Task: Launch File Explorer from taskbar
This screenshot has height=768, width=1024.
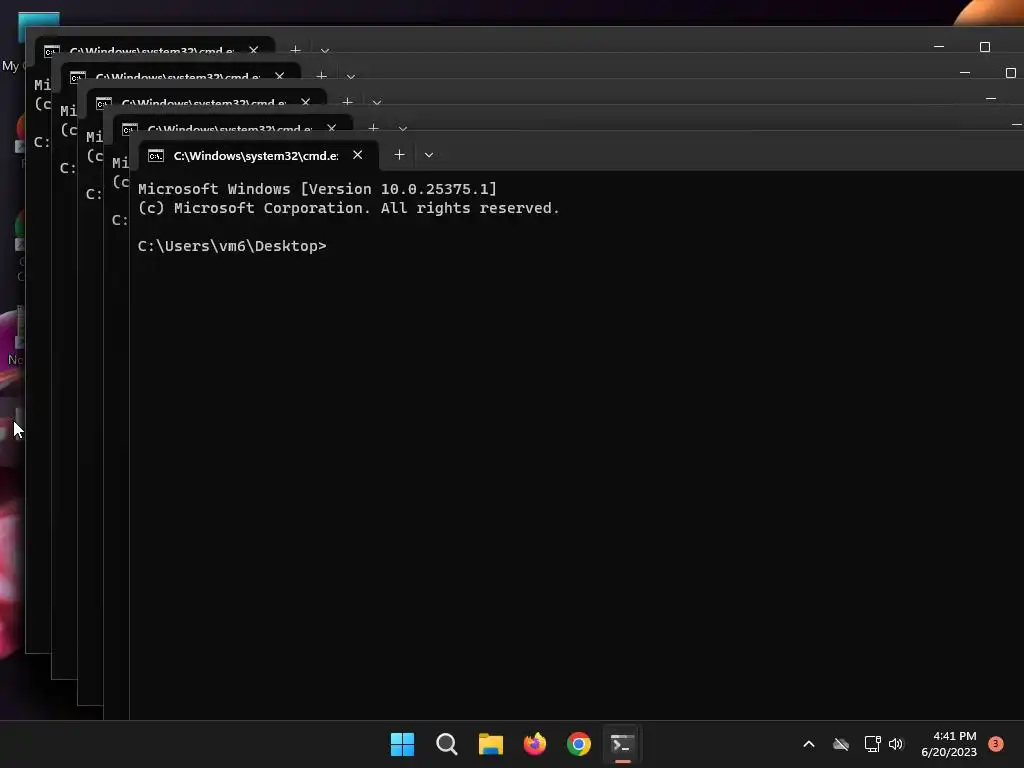Action: click(x=490, y=744)
